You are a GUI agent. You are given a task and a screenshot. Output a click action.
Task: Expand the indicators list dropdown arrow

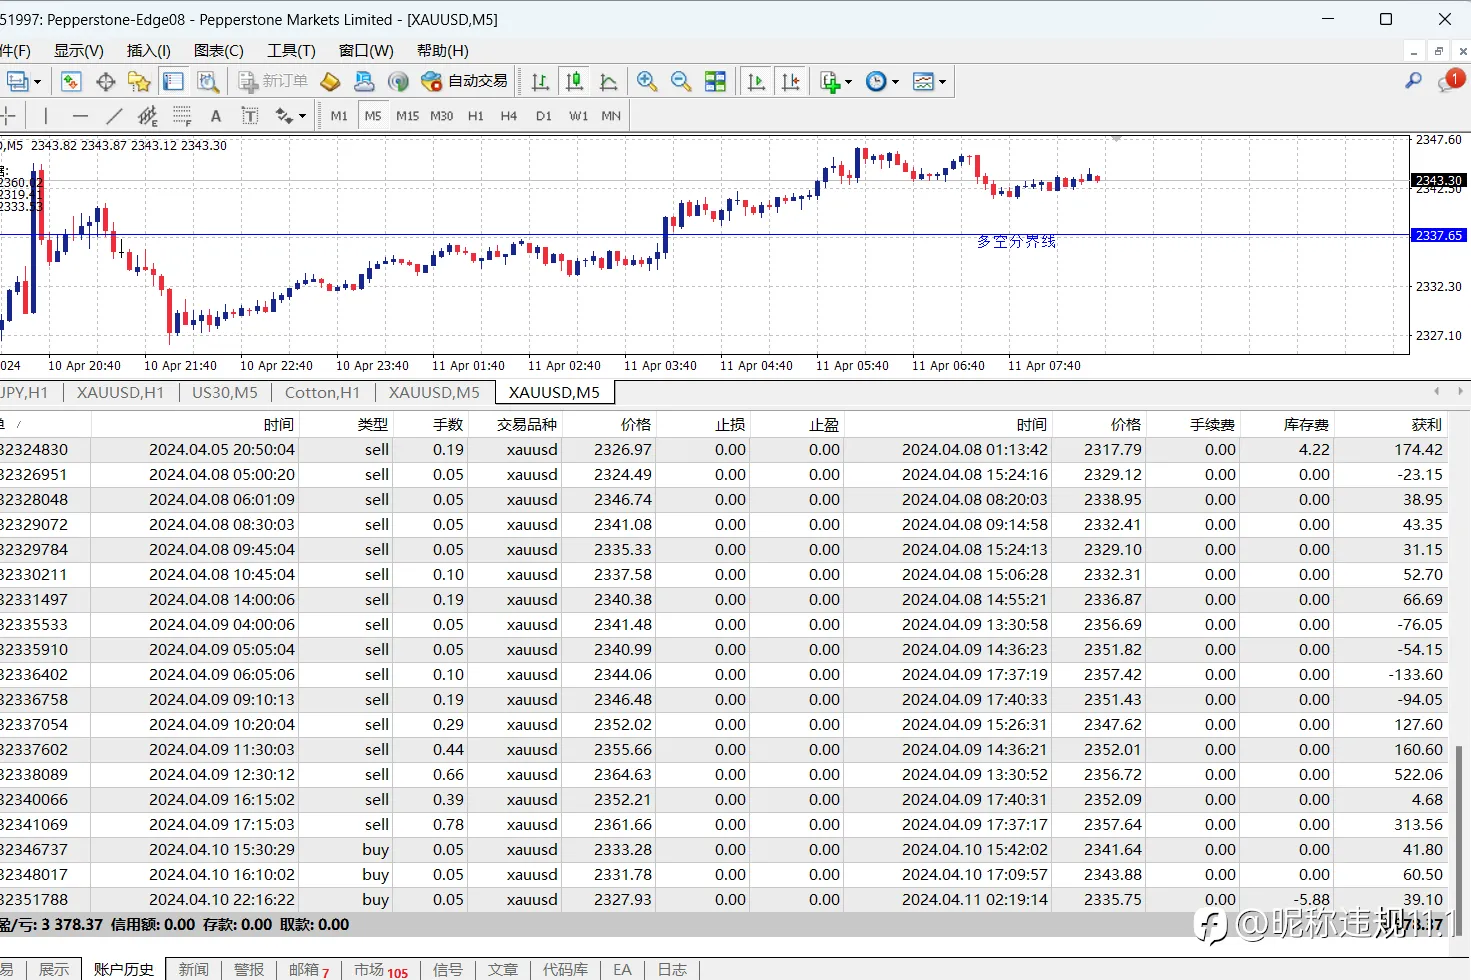[x=848, y=82]
